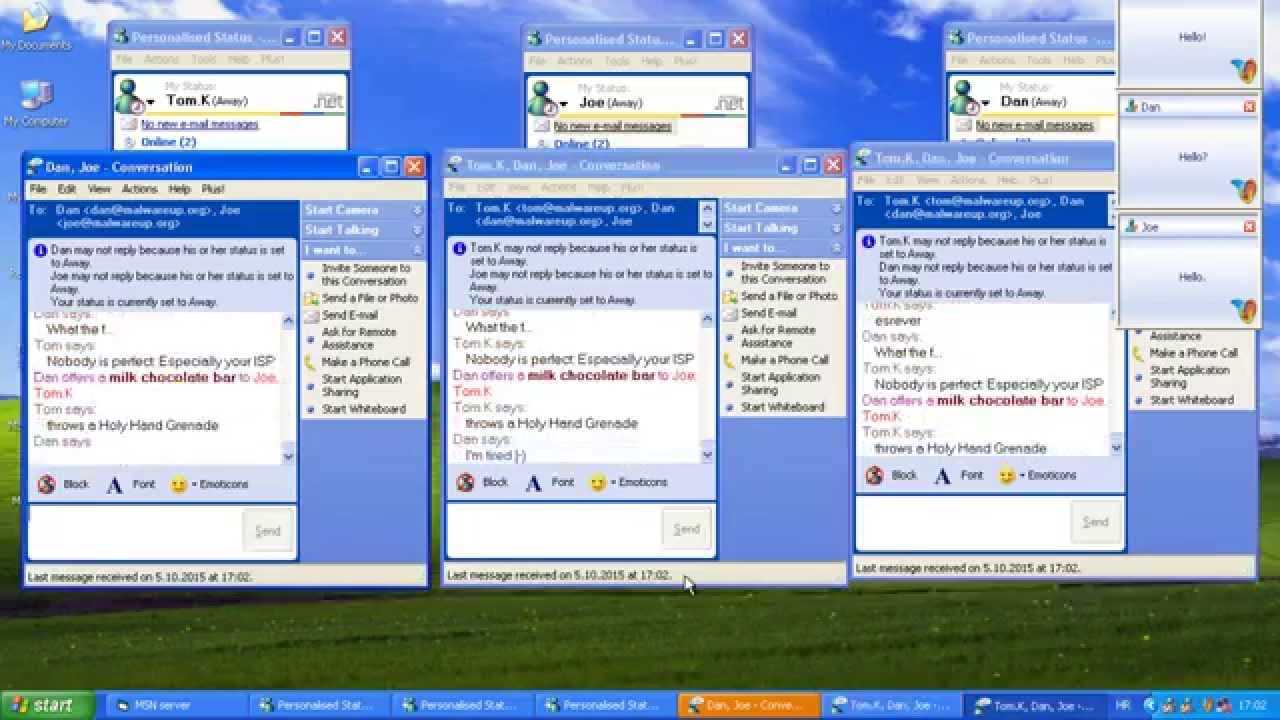Click Block icon in middle conversation window
Image resolution: width=1280 pixels, height=720 pixels.
click(465, 483)
